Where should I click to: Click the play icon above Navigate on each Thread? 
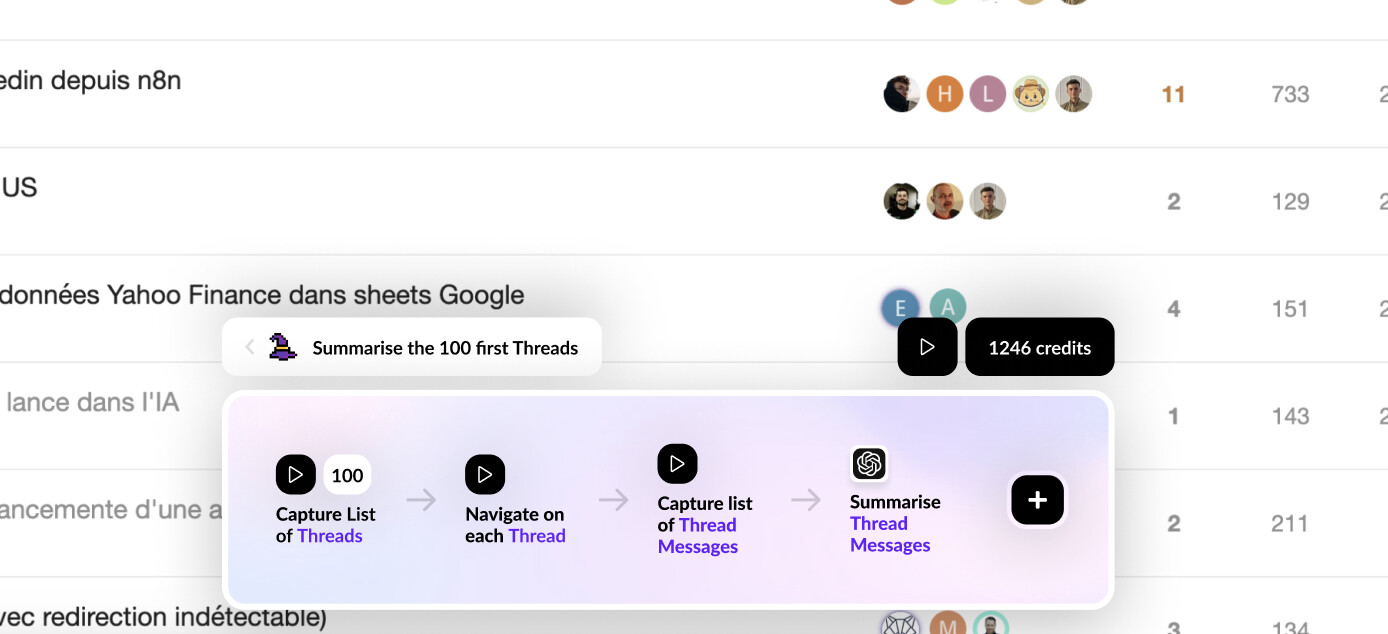tap(485, 475)
